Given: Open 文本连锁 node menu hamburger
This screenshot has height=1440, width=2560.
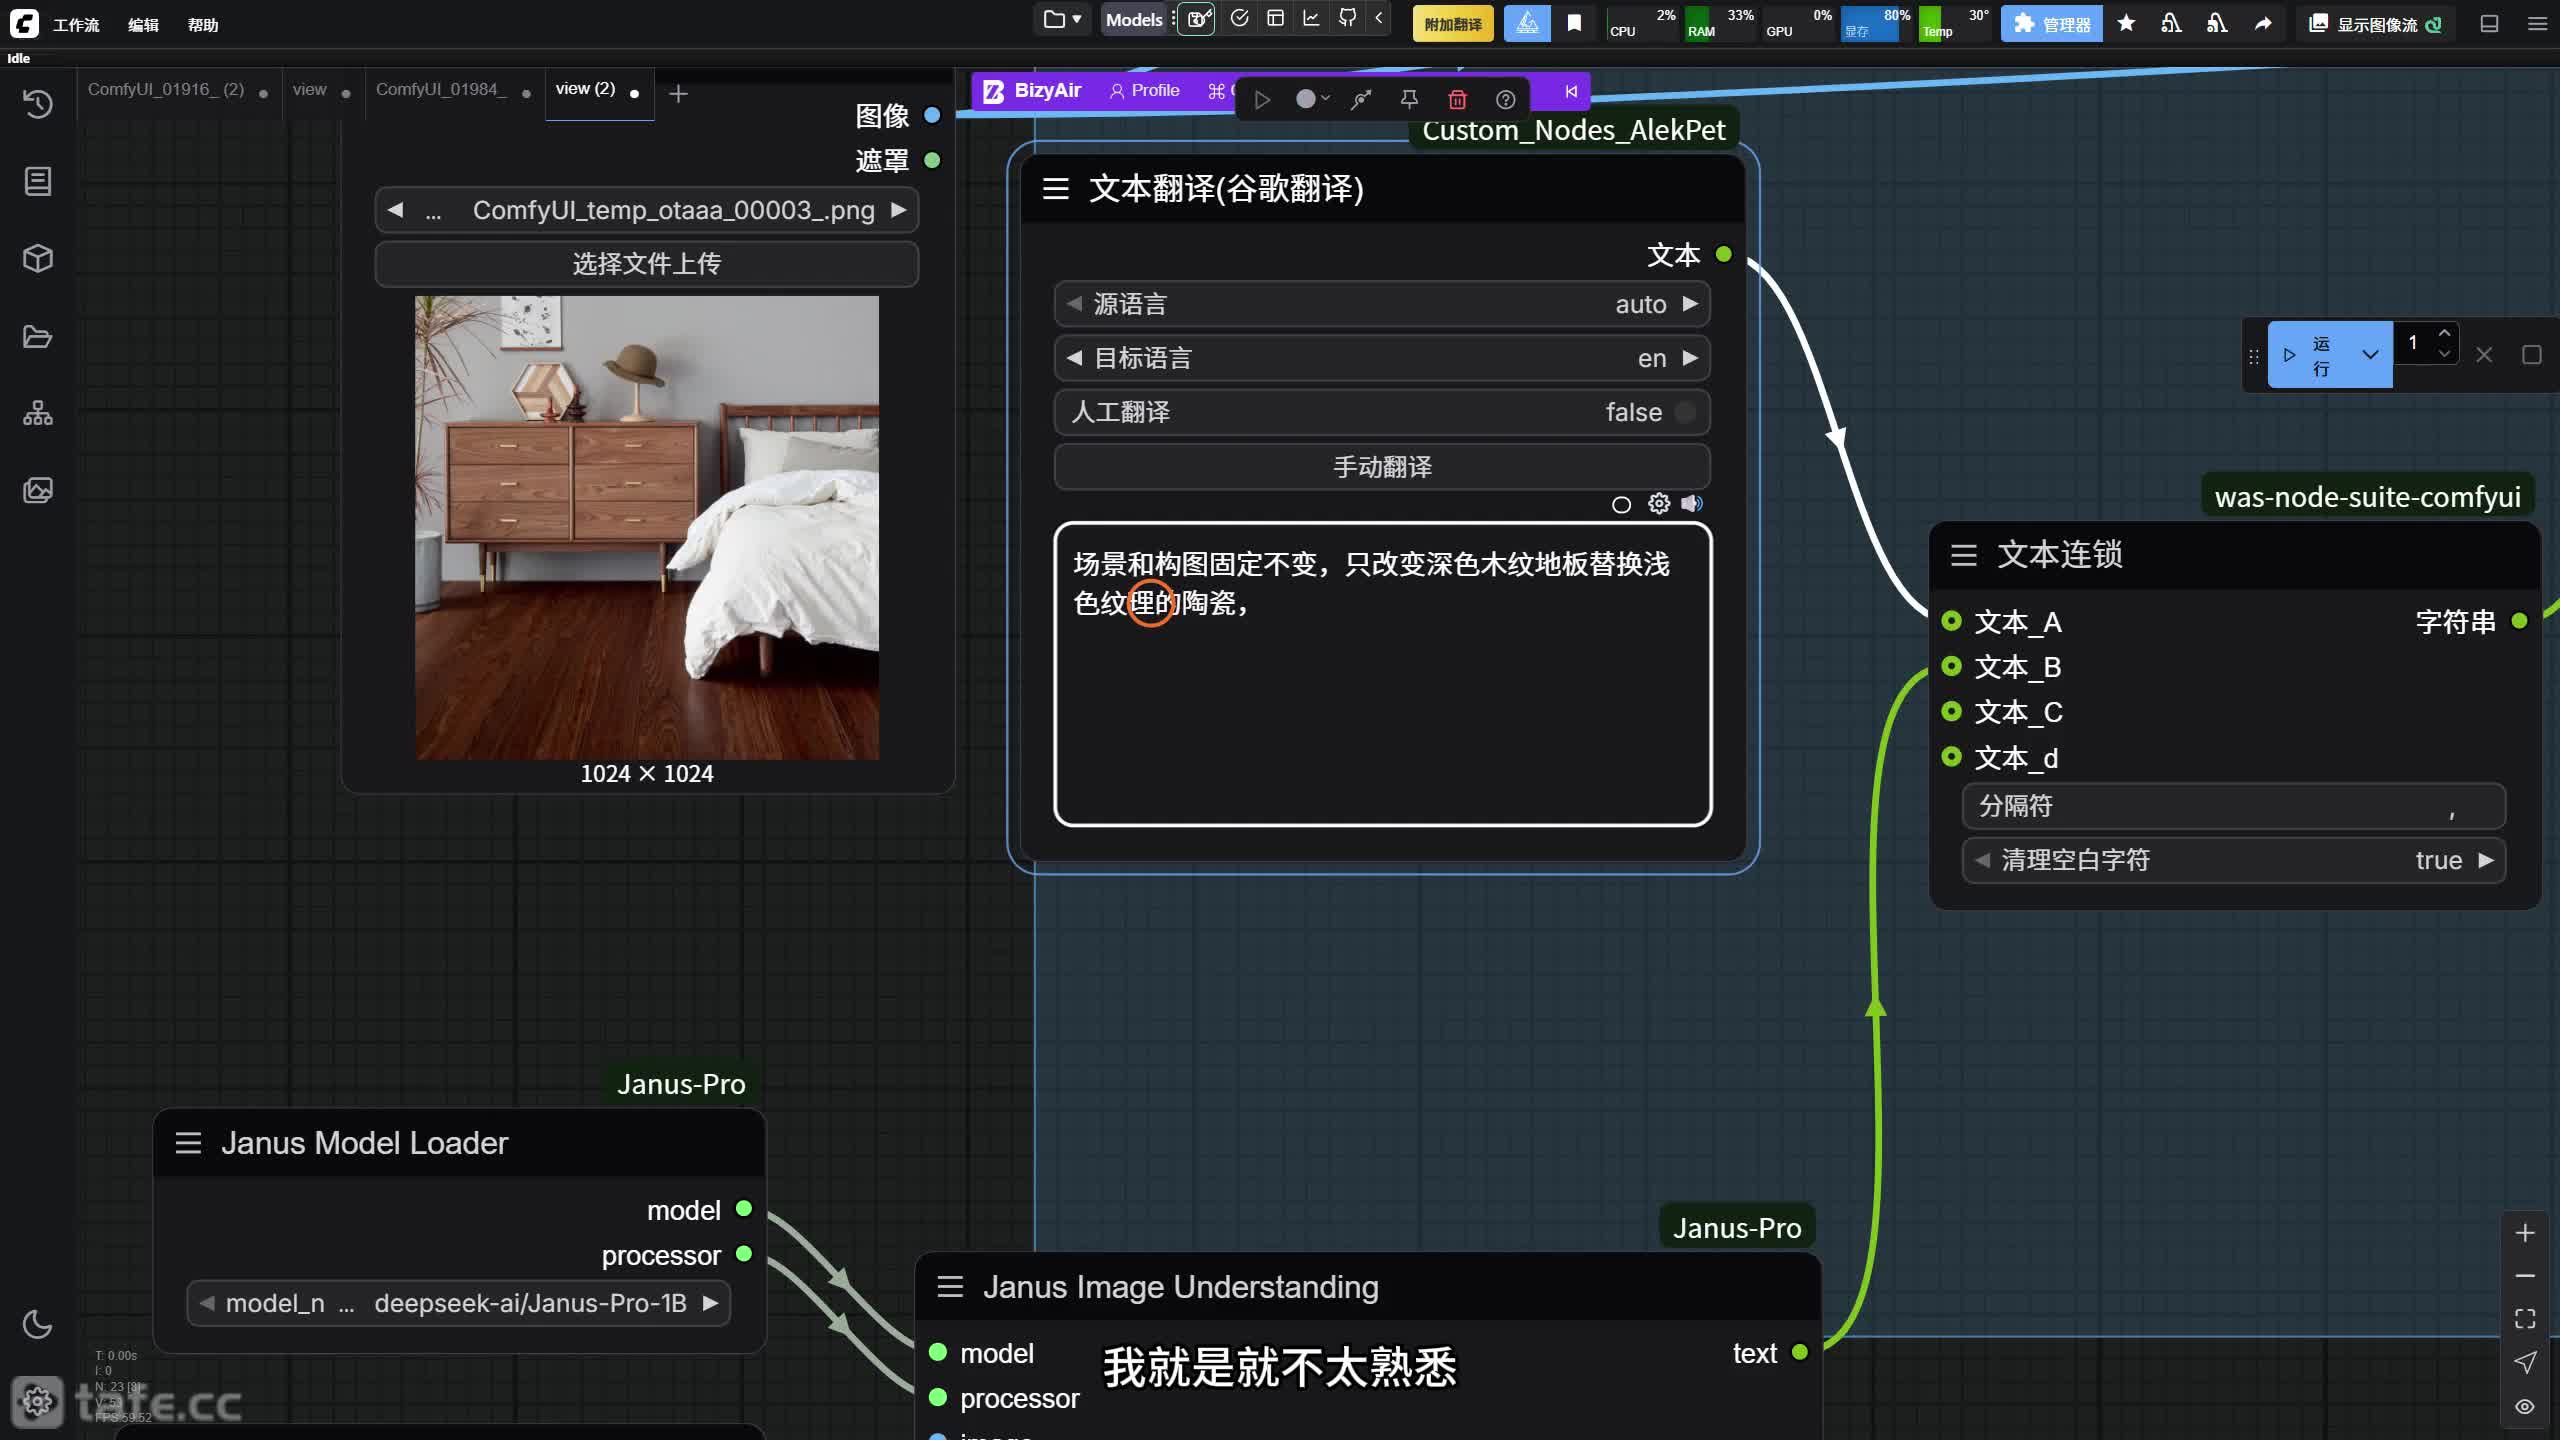Looking at the screenshot, I should [1963, 554].
